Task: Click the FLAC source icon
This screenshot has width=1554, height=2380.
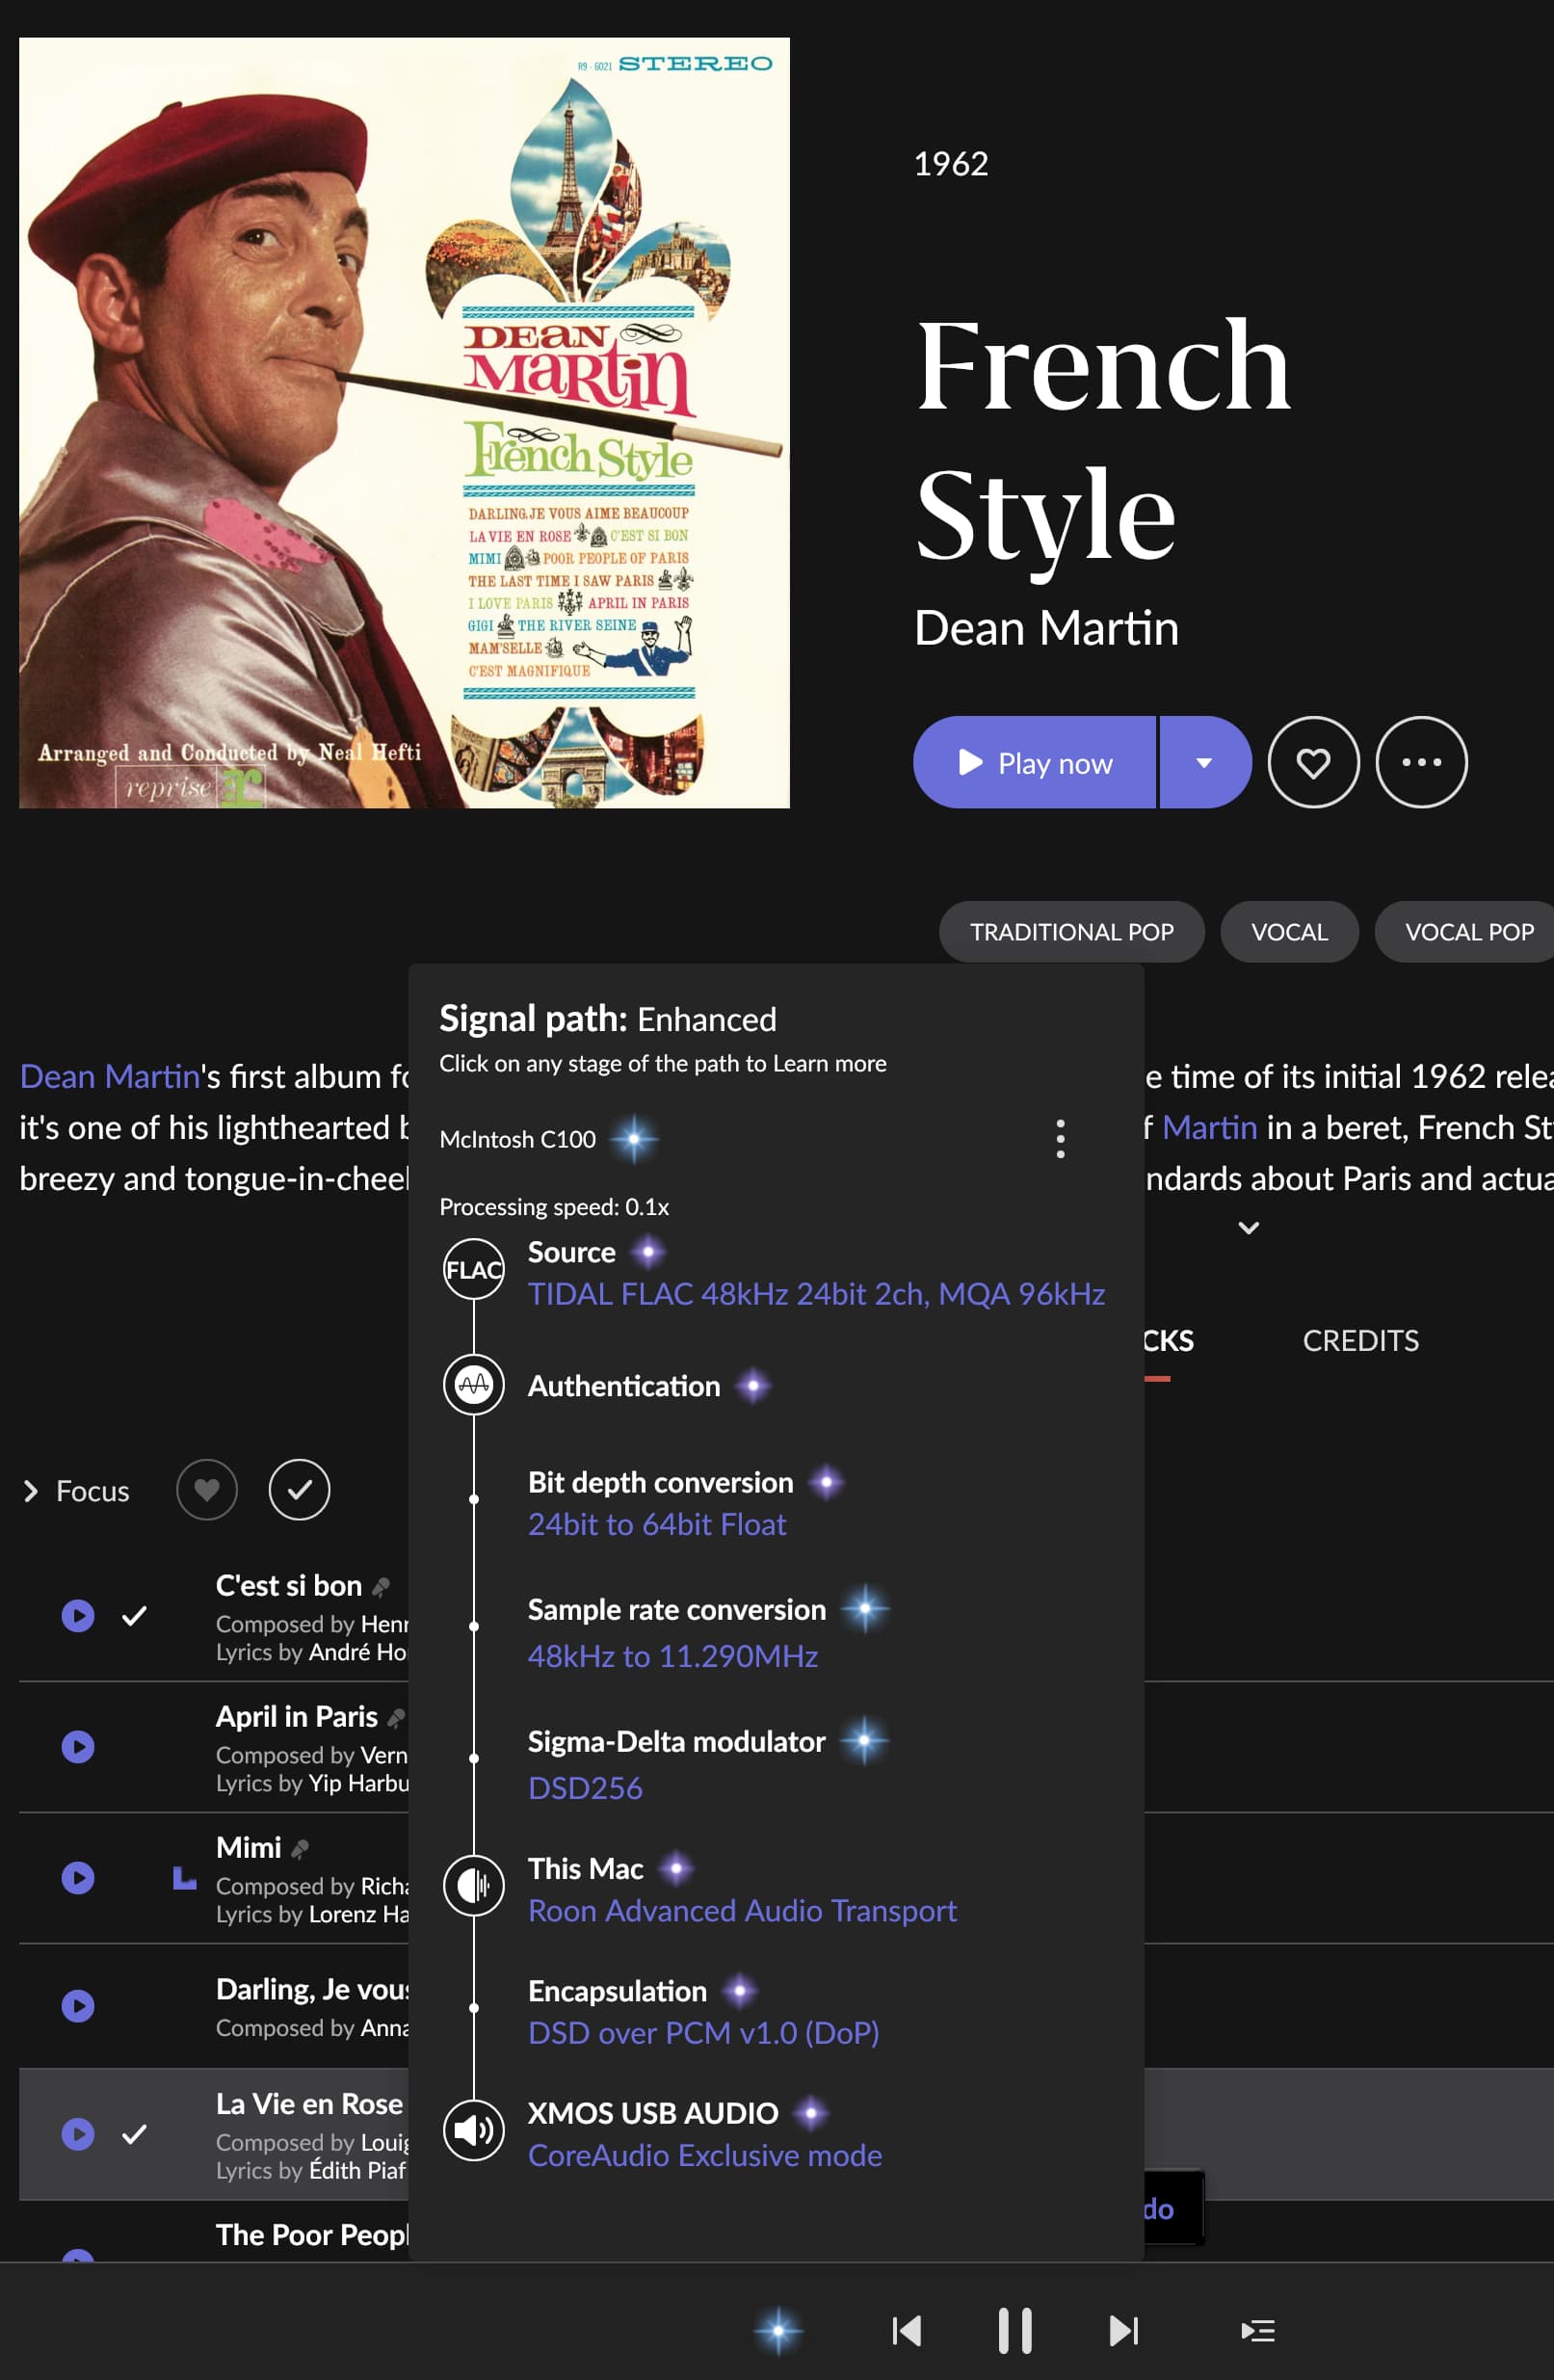Action: (473, 1269)
